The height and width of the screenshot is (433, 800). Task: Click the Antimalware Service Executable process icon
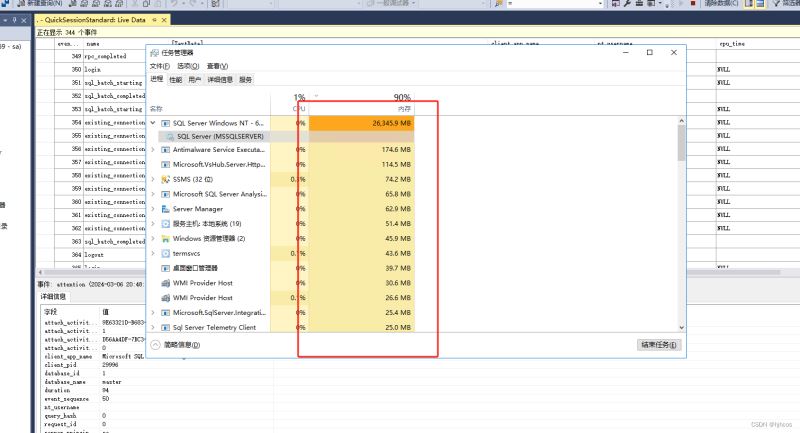[x=165, y=149]
